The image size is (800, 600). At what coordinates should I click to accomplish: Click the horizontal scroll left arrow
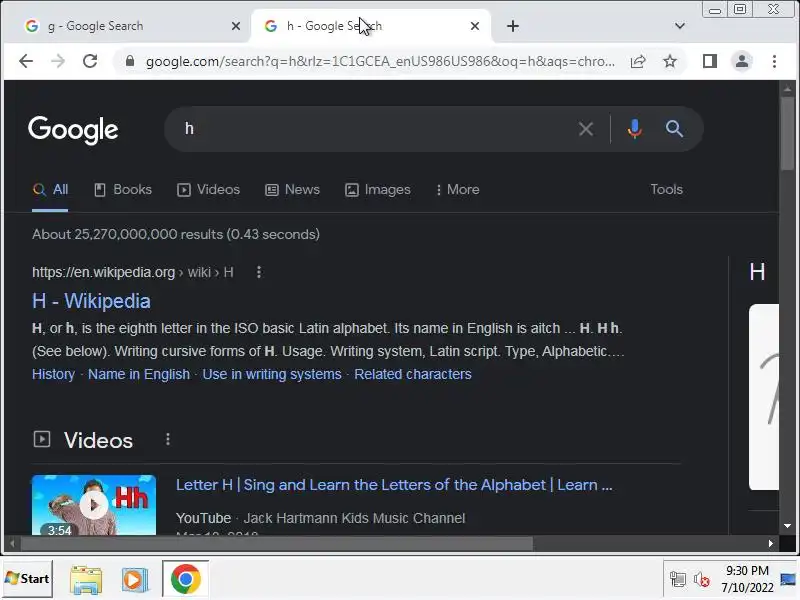tap(12, 544)
